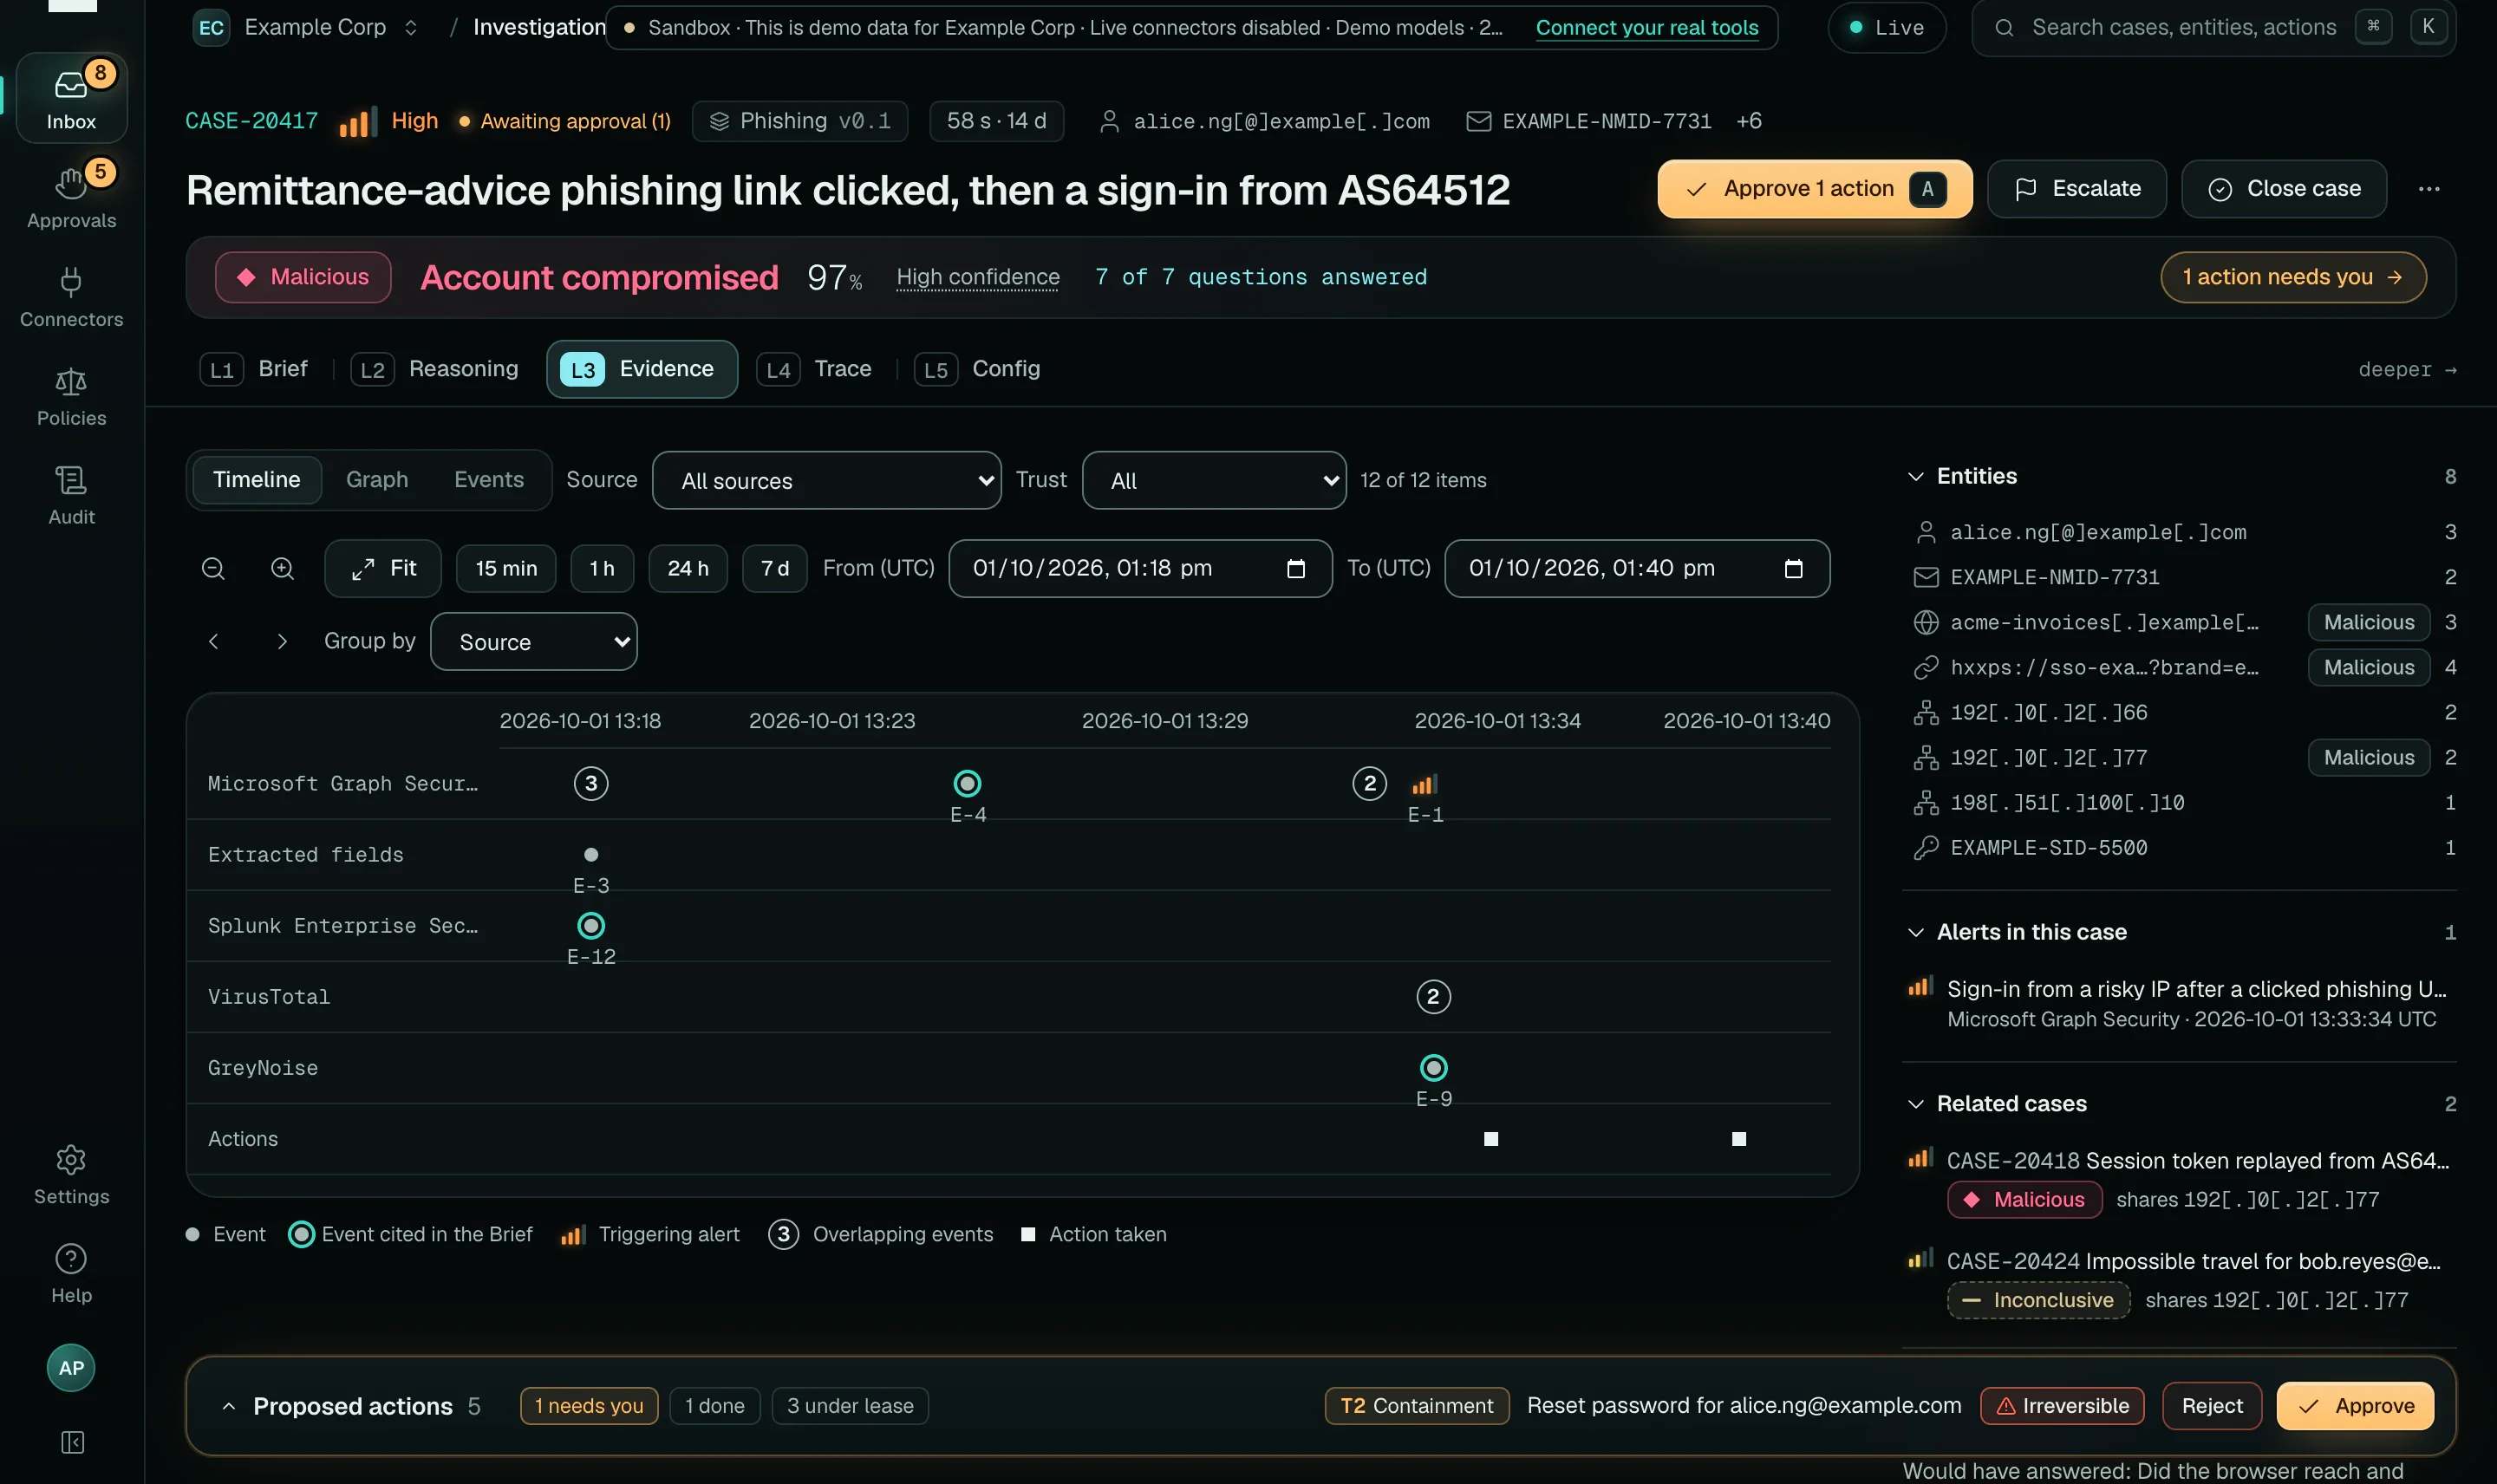This screenshot has width=2497, height=1484.
Task: Collapse the Entities section
Action: [x=1915, y=476]
